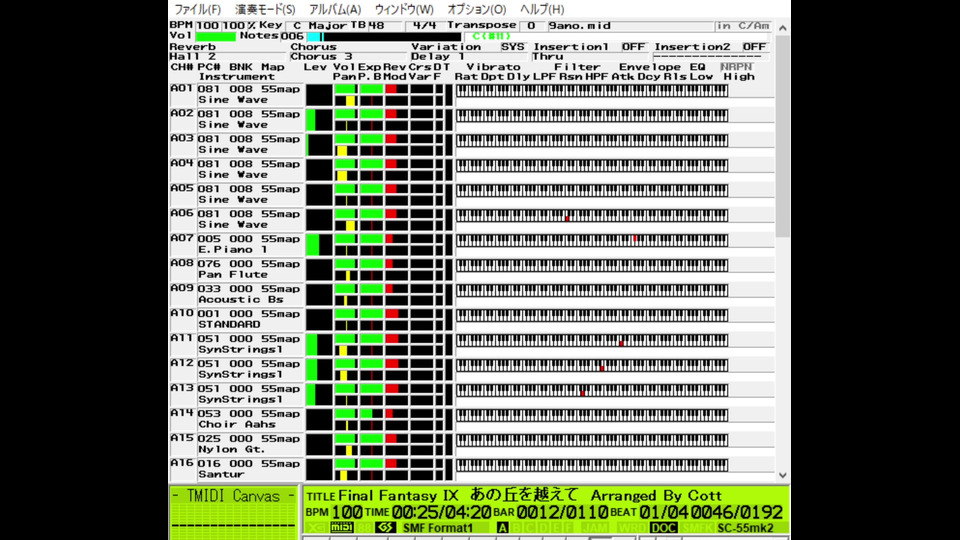Click A06 keyboard display row
The width and height of the screenshot is (960, 540).
click(x=592, y=216)
